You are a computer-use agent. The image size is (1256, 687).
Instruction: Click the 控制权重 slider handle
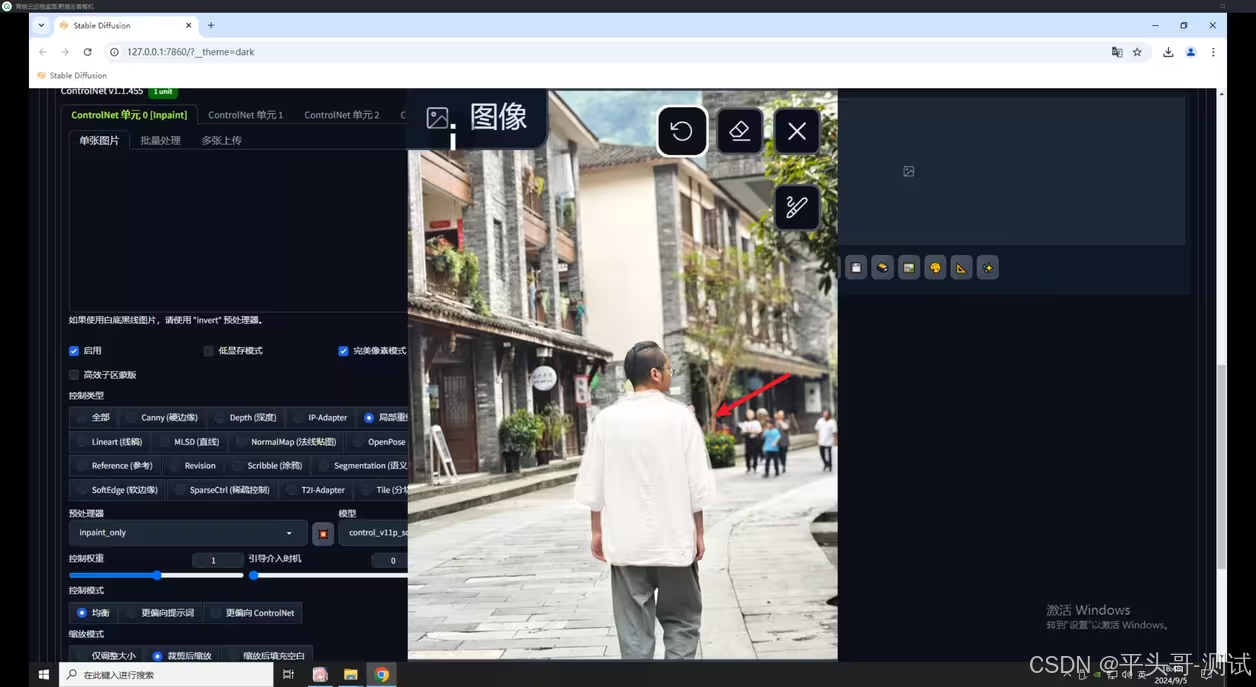point(157,576)
